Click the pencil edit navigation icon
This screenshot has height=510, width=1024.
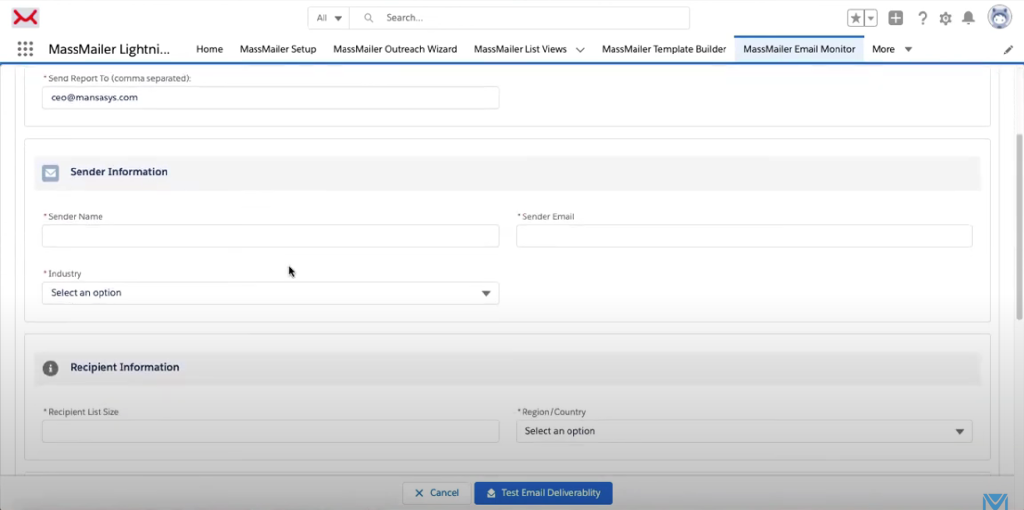[1008, 49]
